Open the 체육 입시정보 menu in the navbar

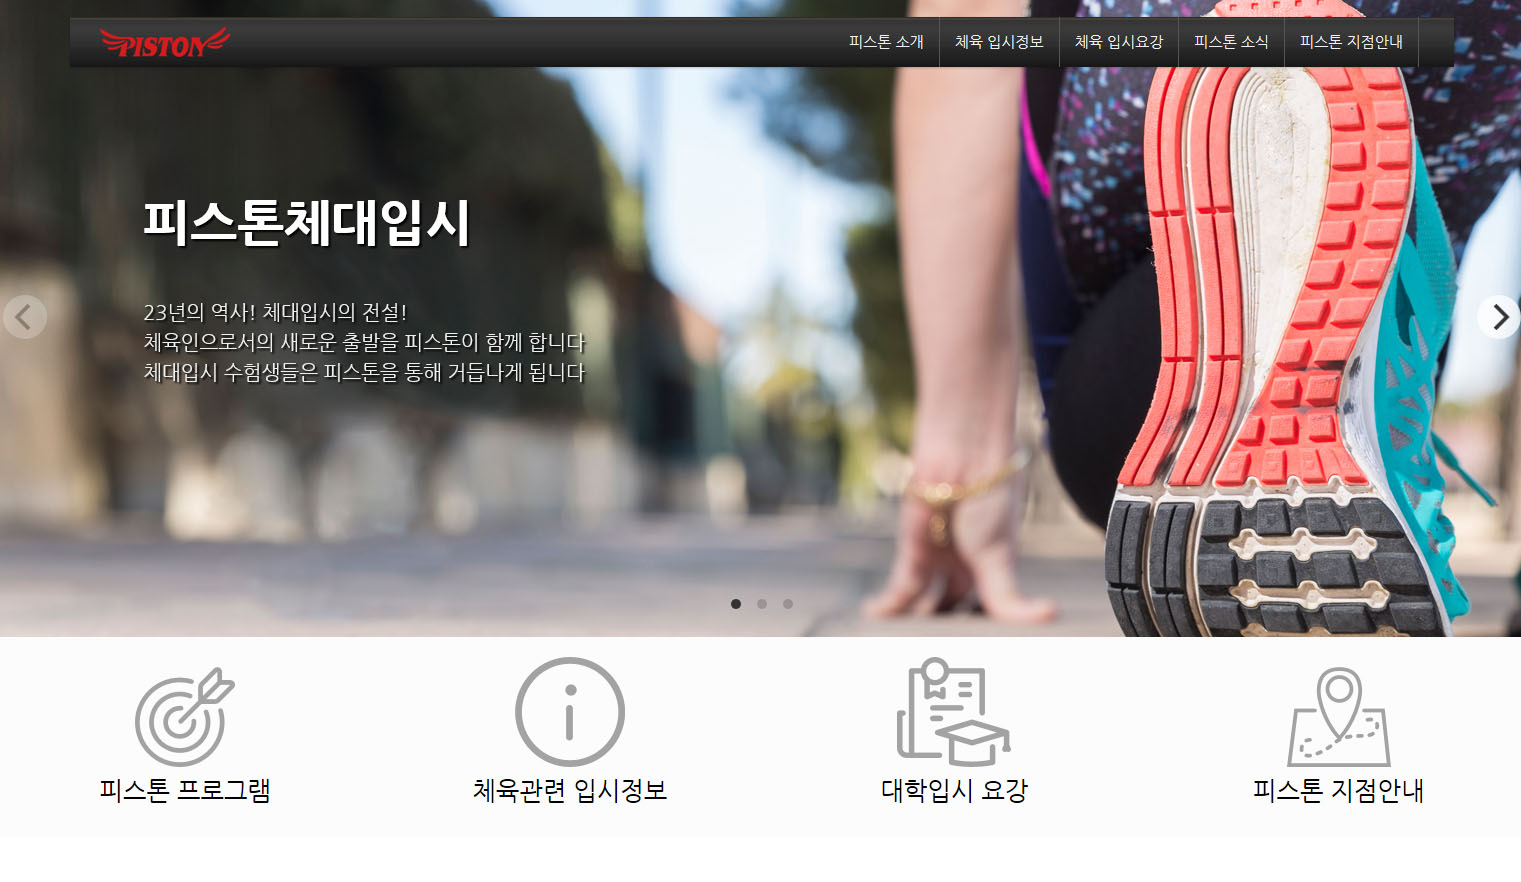click(x=999, y=42)
